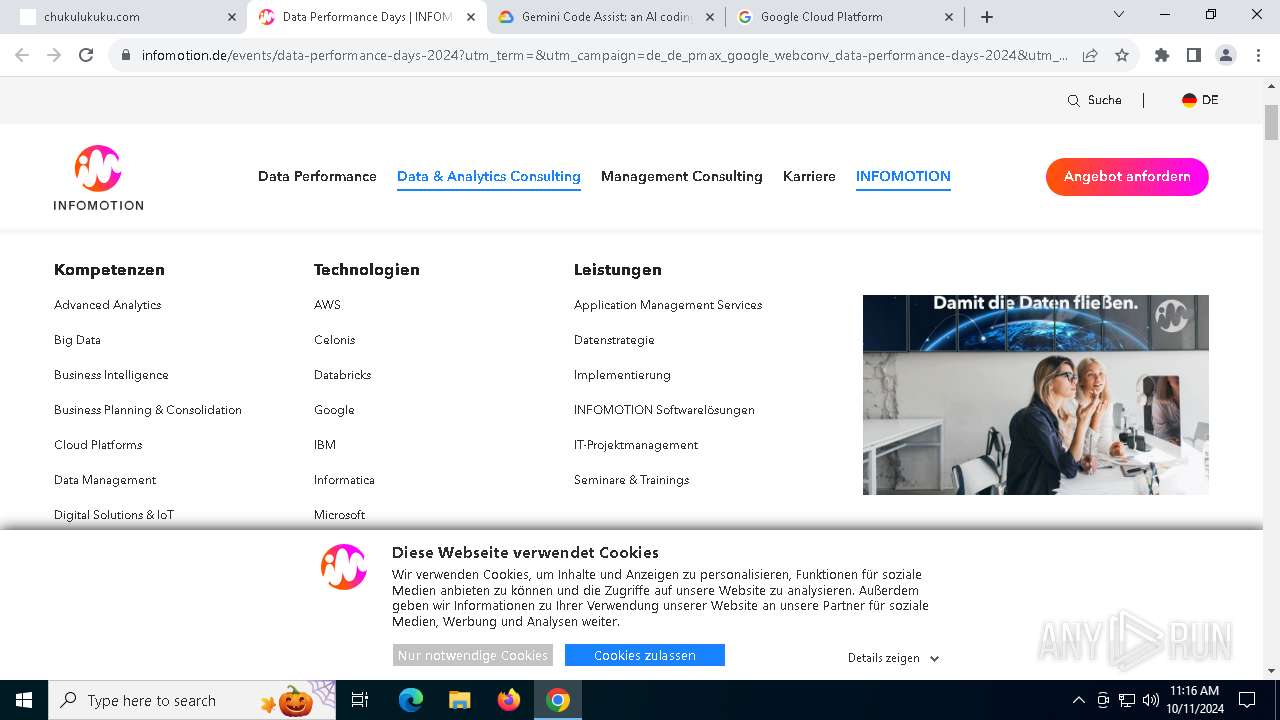The image size is (1280, 720).
Task: Click the share page icon in address bar
Action: click(1090, 55)
